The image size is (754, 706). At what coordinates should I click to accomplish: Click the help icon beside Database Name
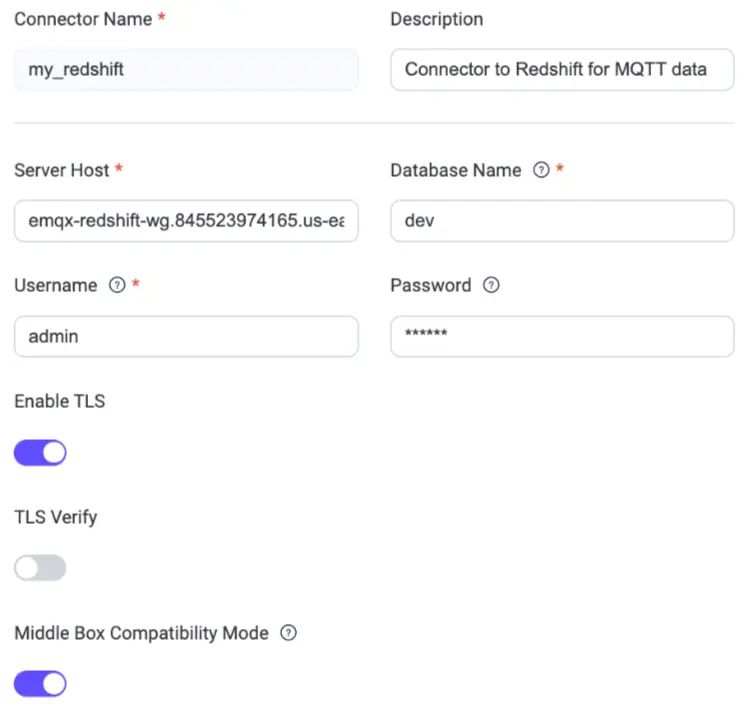[541, 170]
